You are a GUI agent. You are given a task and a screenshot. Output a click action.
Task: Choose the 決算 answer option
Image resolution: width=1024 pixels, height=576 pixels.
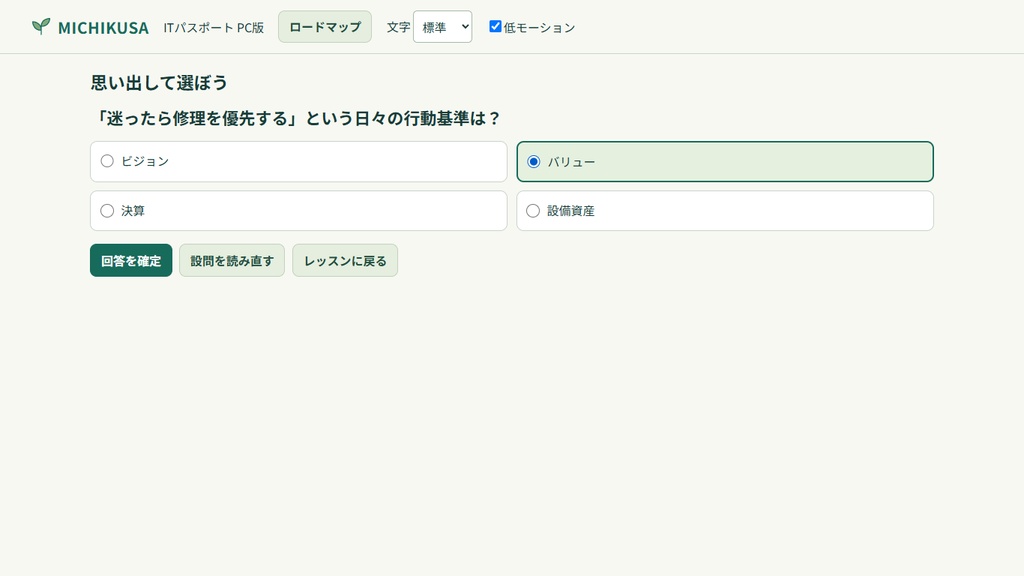[298, 210]
